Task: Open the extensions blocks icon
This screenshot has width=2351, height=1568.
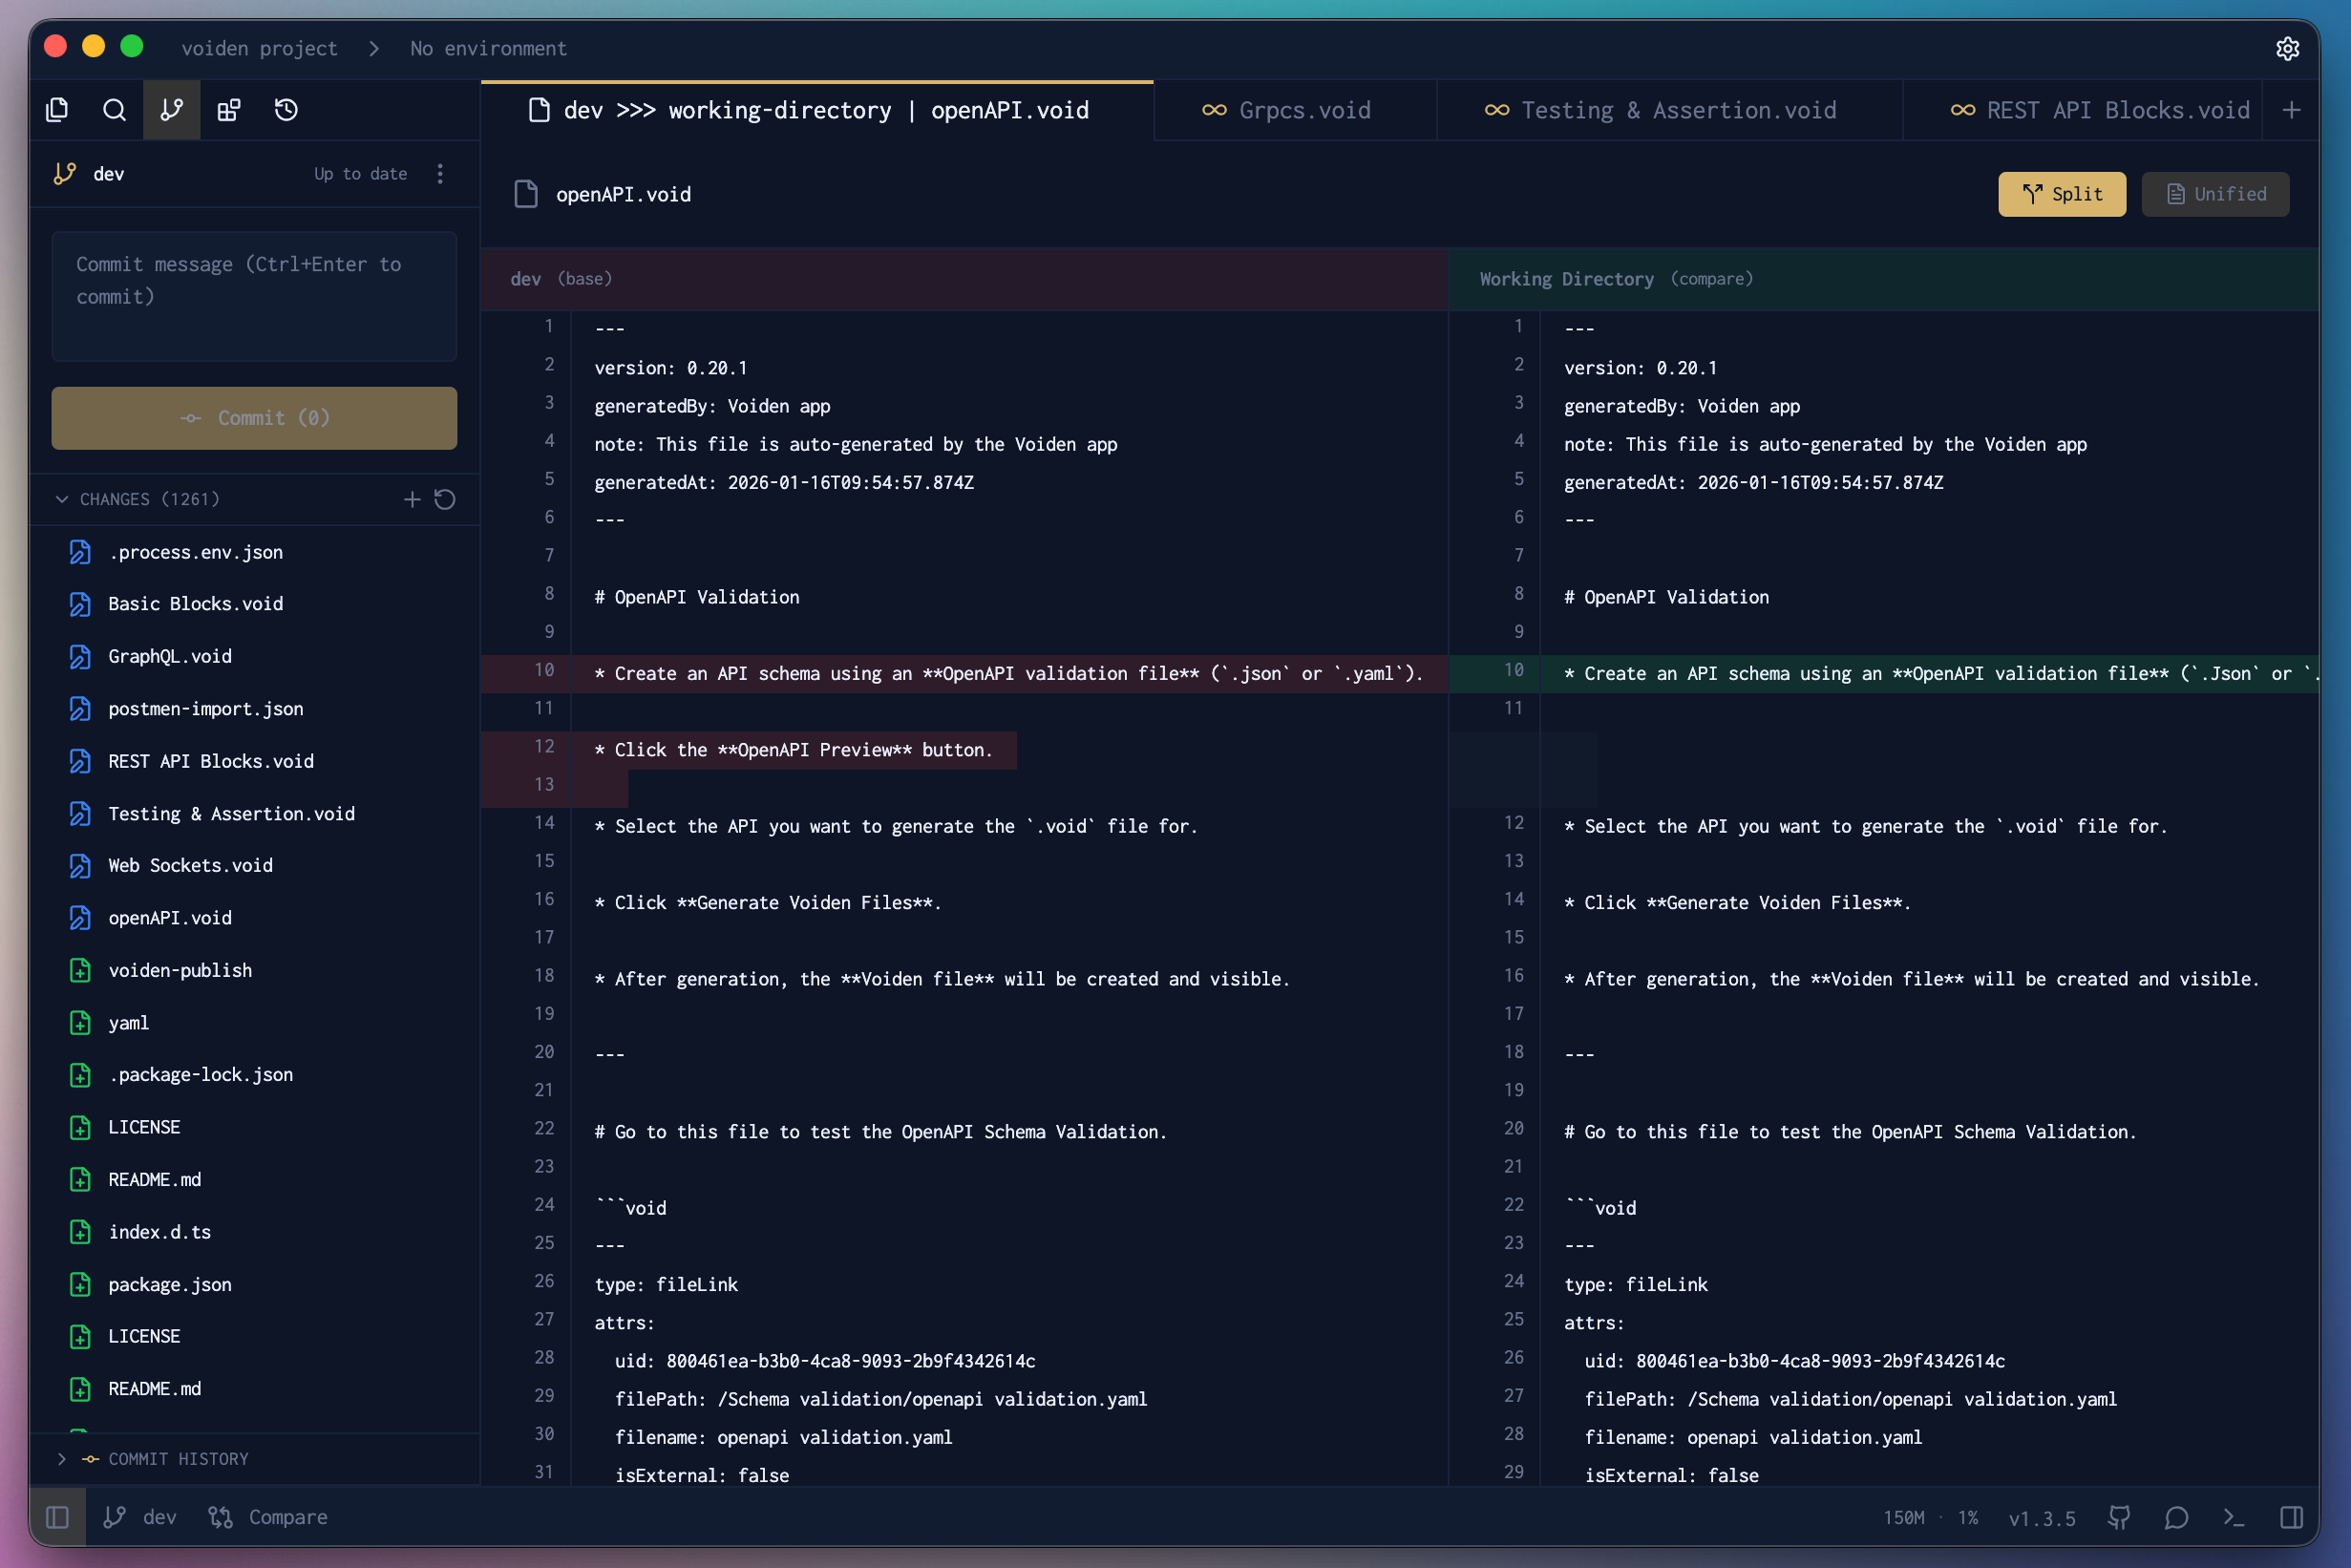Action: pyautogui.click(x=229, y=110)
